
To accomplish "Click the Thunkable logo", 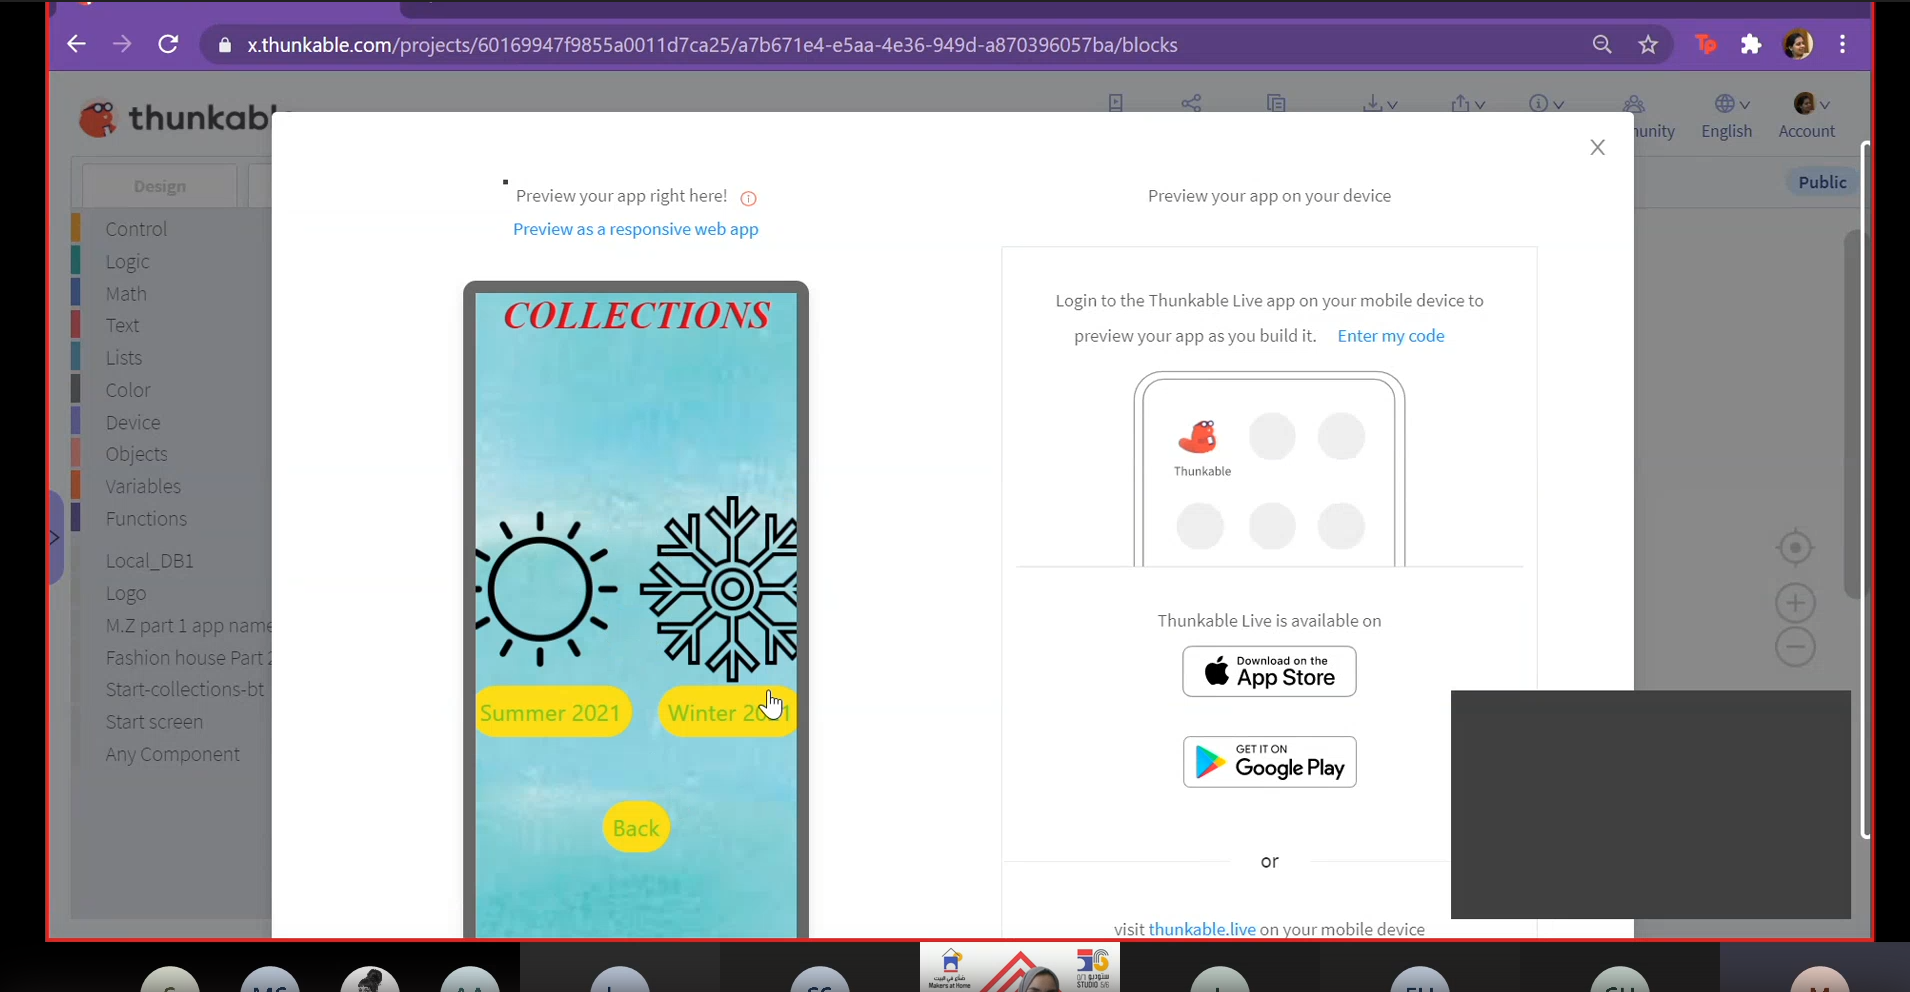I will point(175,119).
